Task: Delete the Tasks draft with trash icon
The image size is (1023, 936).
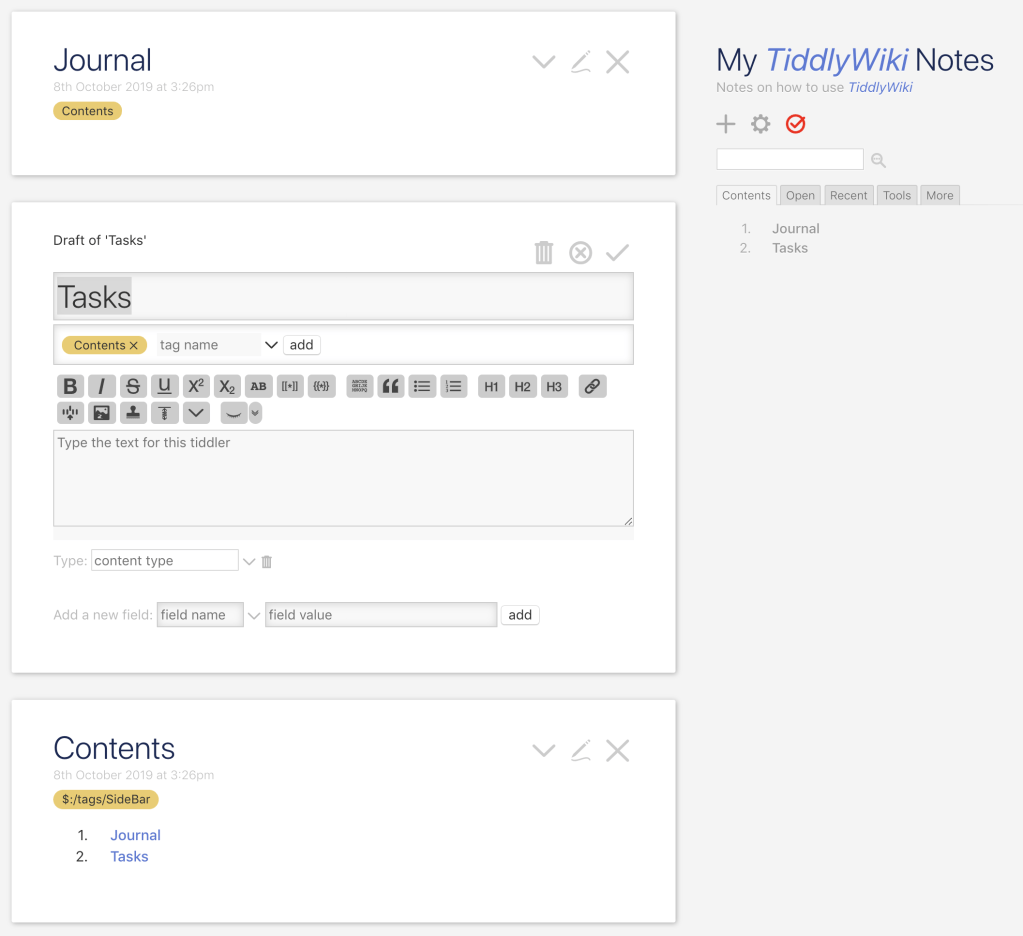Action: point(543,252)
